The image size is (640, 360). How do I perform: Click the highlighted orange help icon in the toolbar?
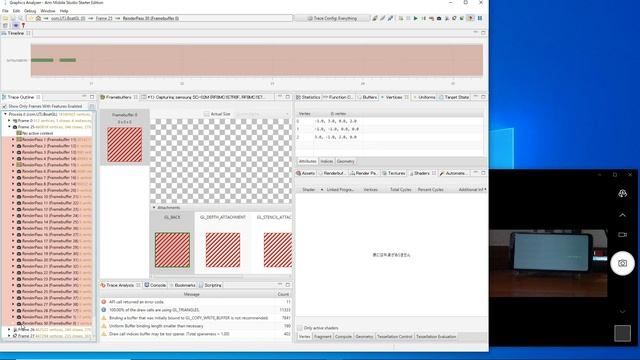point(470,18)
